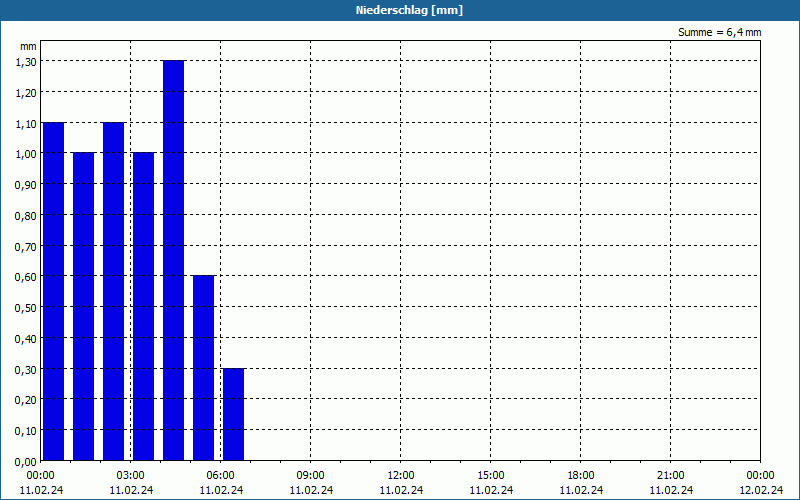Click the shortest blue bar reaching 0,30

click(234, 414)
